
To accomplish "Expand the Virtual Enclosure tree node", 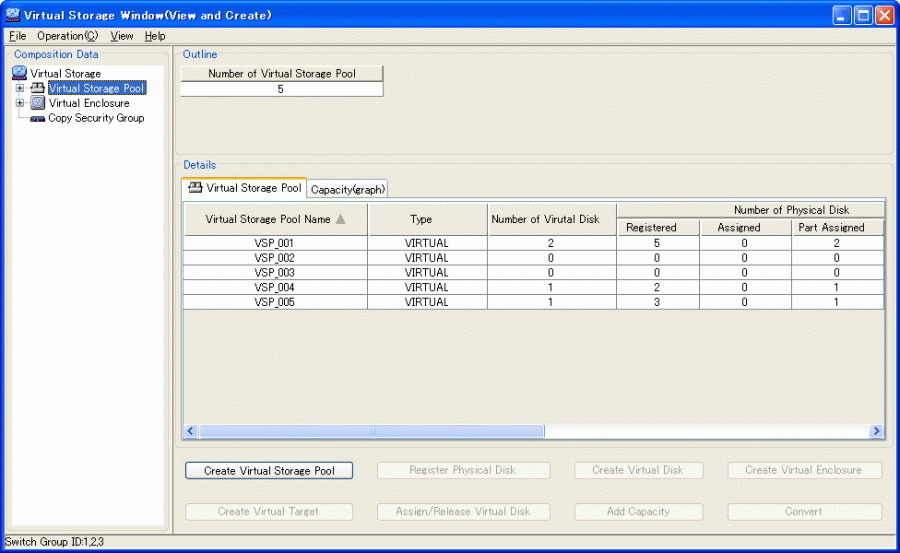I will (19, 103).
